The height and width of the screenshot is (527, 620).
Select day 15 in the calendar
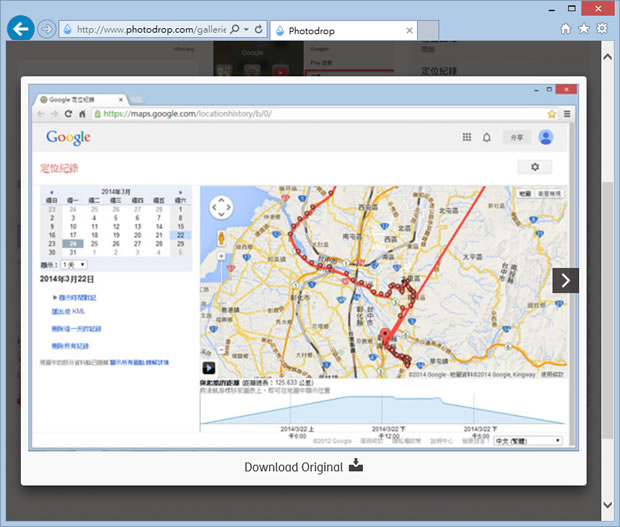180,227
